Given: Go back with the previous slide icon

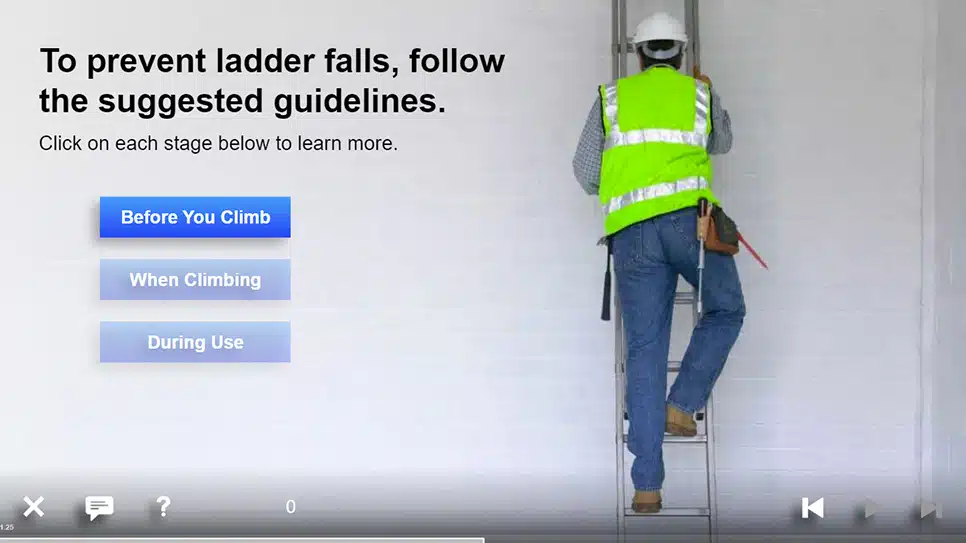Looking at the screenshot, I should [813, 508].
